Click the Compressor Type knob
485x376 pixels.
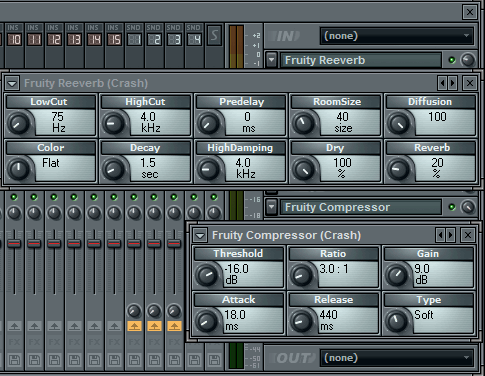tap(397, 321)
